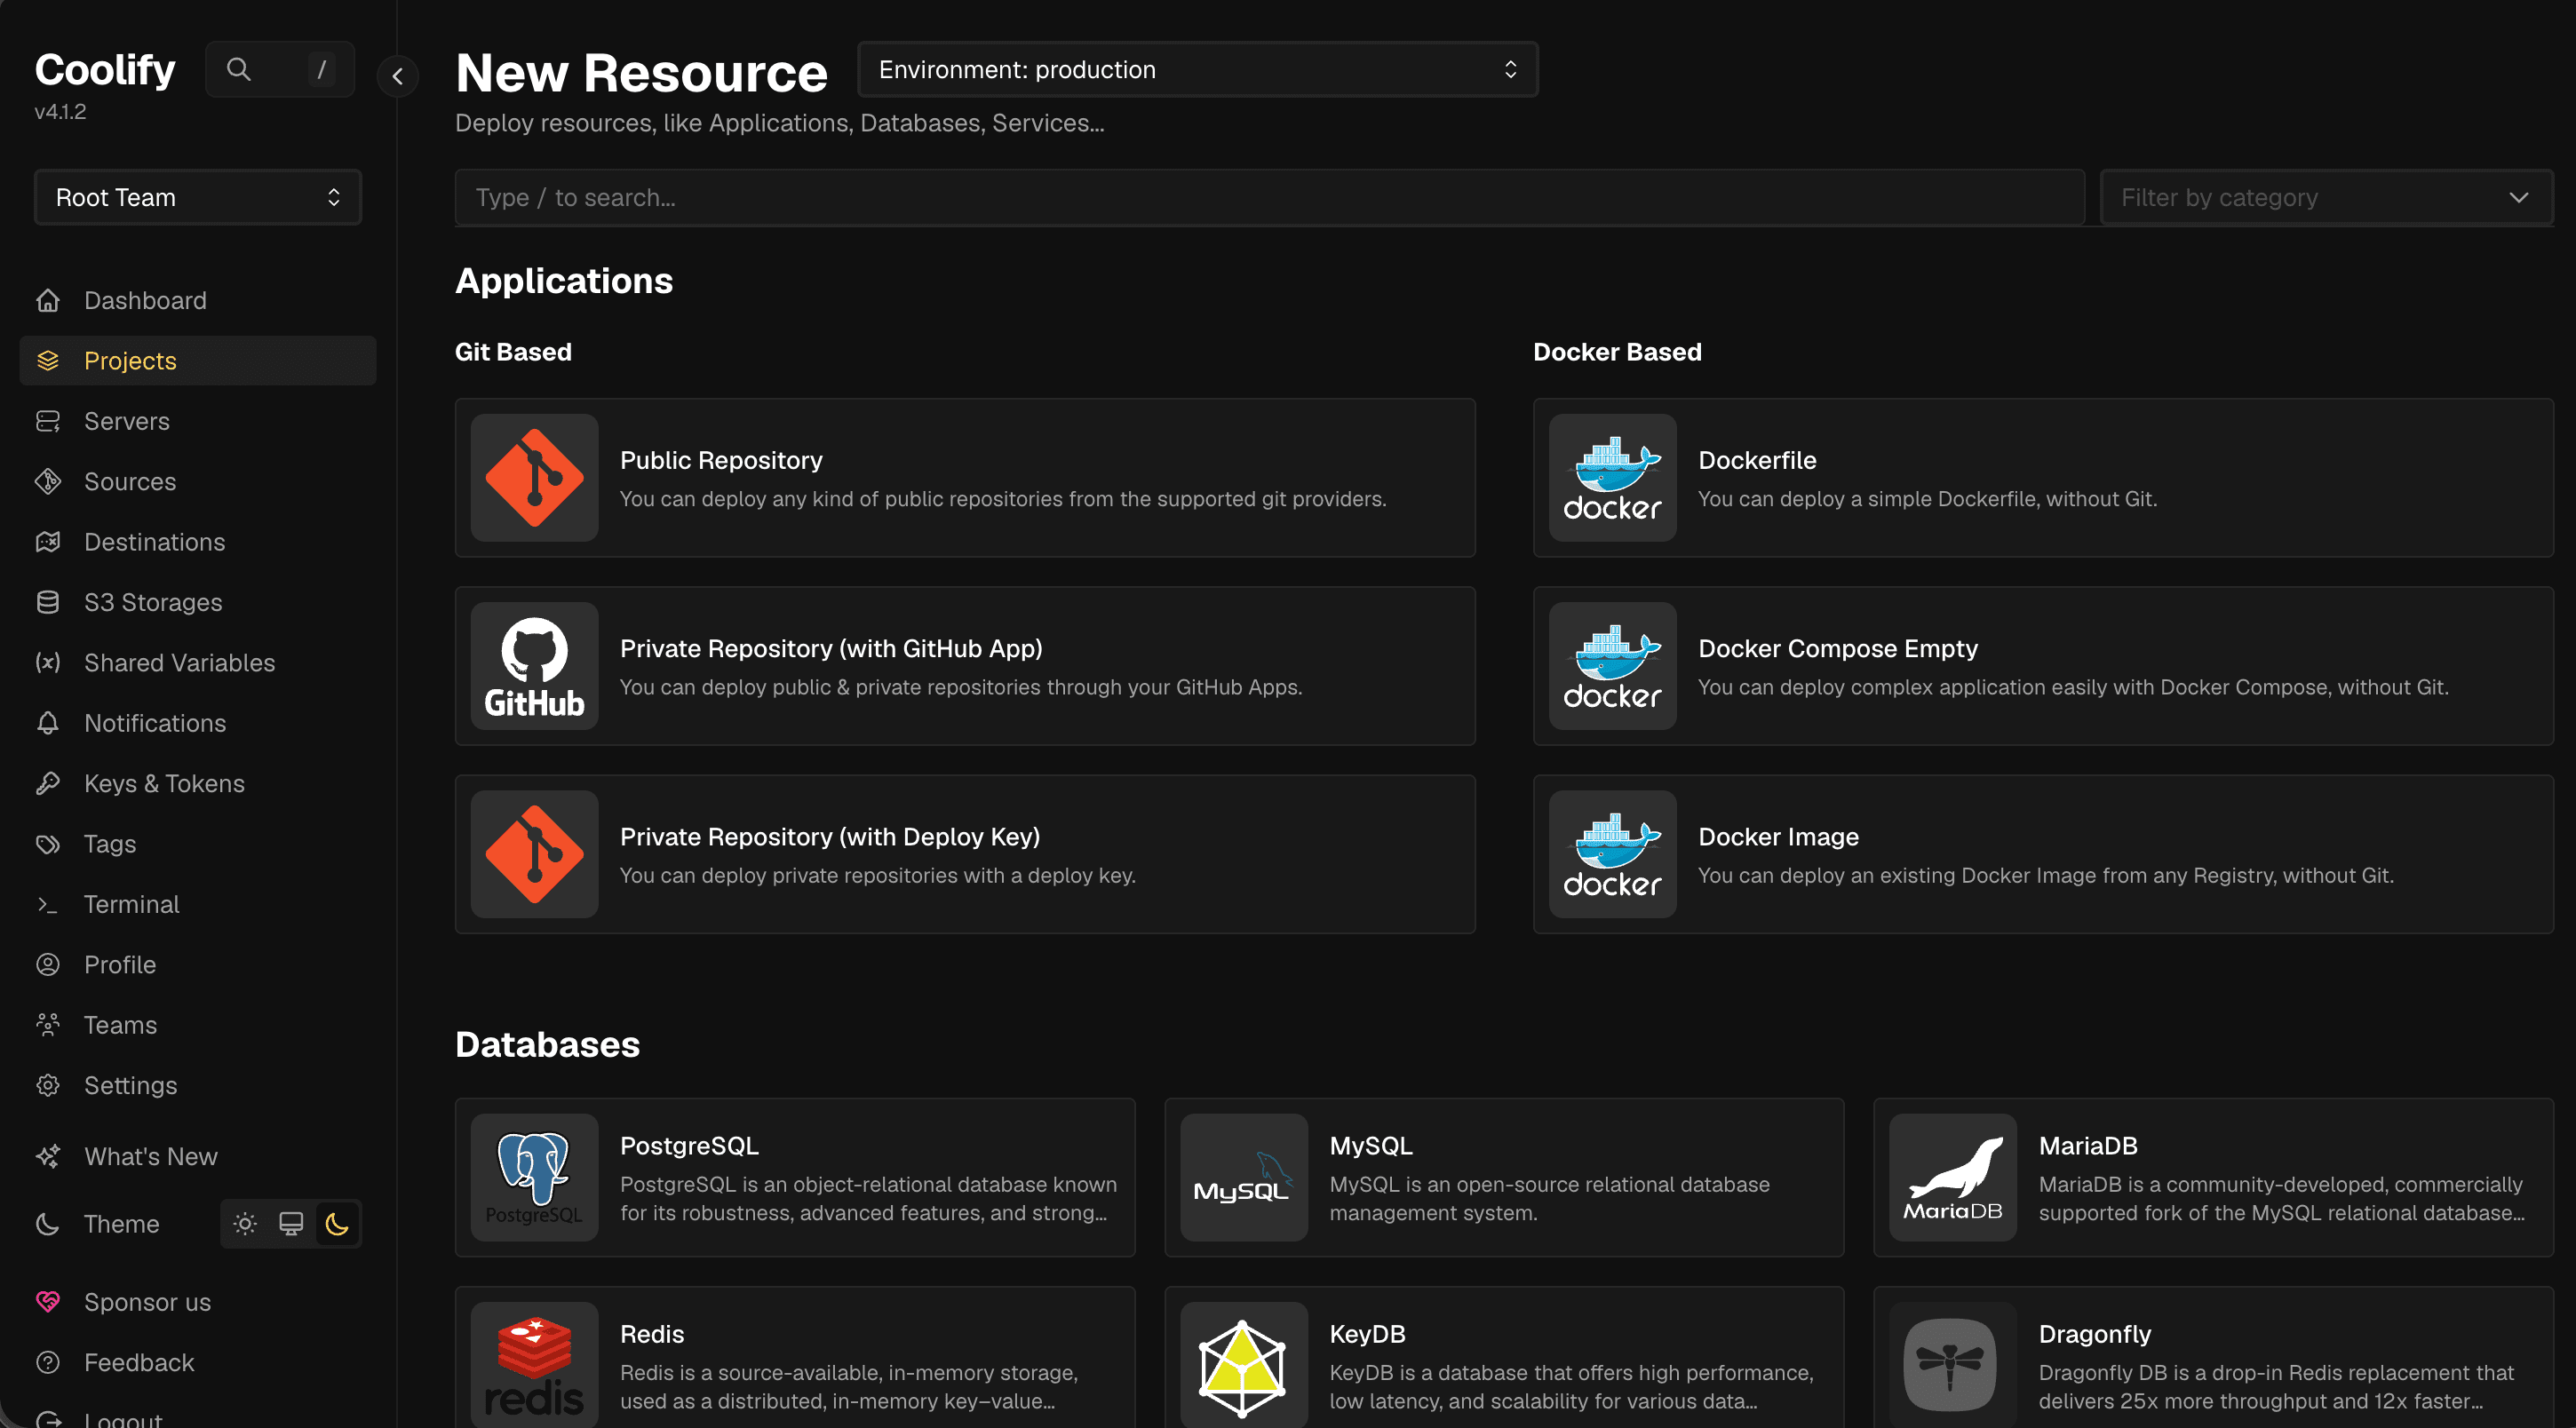Viewport: 2576px width, 1428px height.
Task: Switch to dark theme moon toggle
Action: click(x=337, y=1223)
